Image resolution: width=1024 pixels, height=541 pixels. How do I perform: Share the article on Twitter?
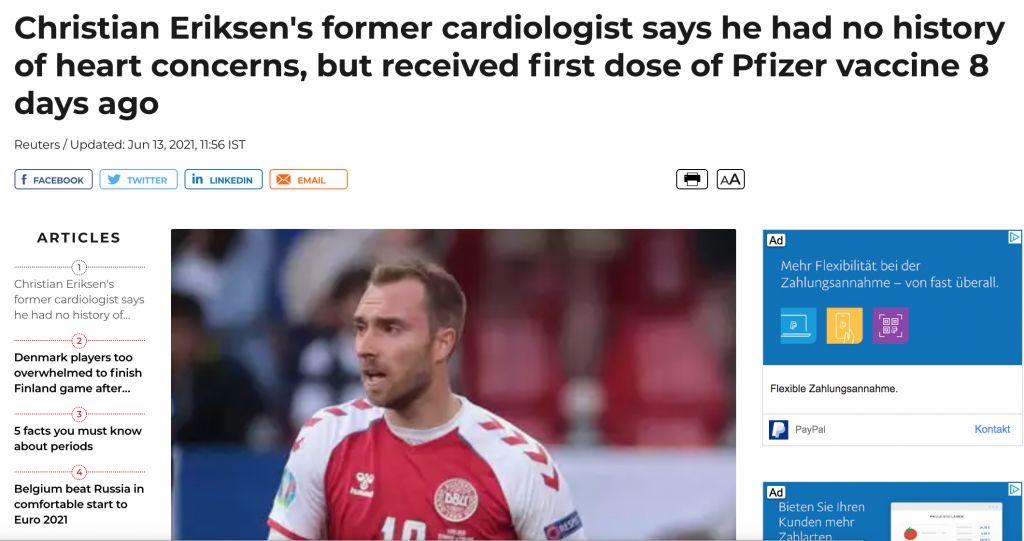pos(138,180)
